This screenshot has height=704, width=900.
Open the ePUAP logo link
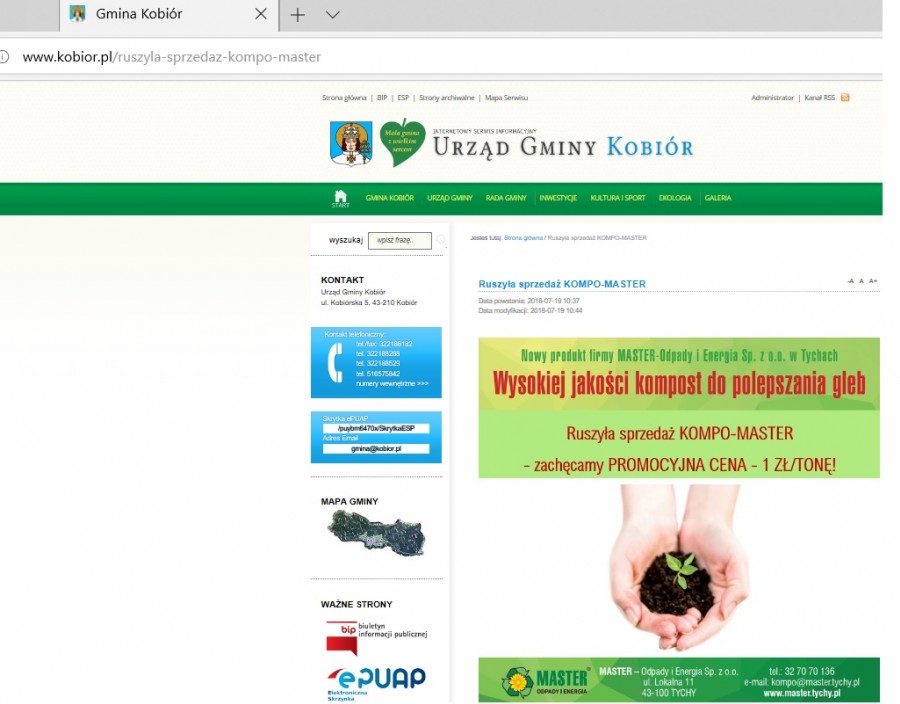point(377,683)
